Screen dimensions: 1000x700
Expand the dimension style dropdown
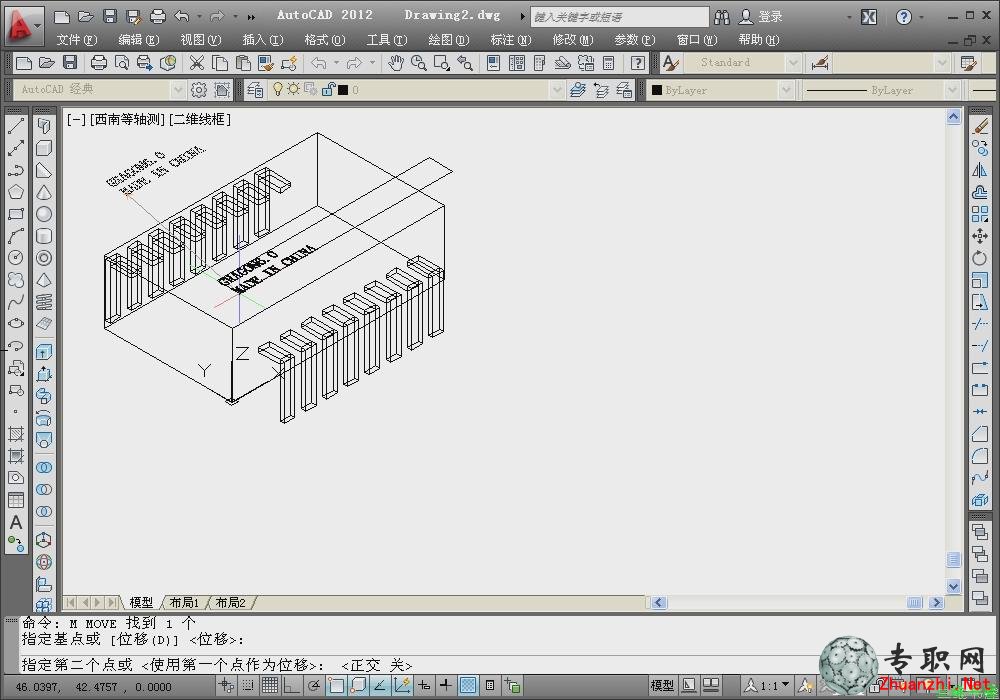[943, 62]
